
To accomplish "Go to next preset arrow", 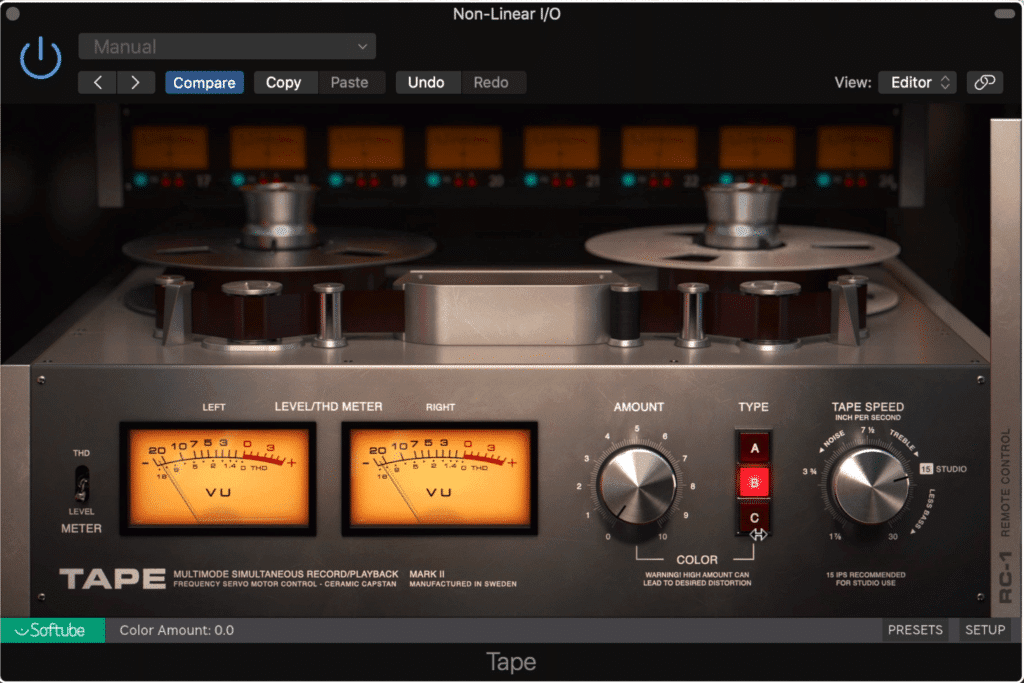I will pyautogui.click(x=136, y=83).
